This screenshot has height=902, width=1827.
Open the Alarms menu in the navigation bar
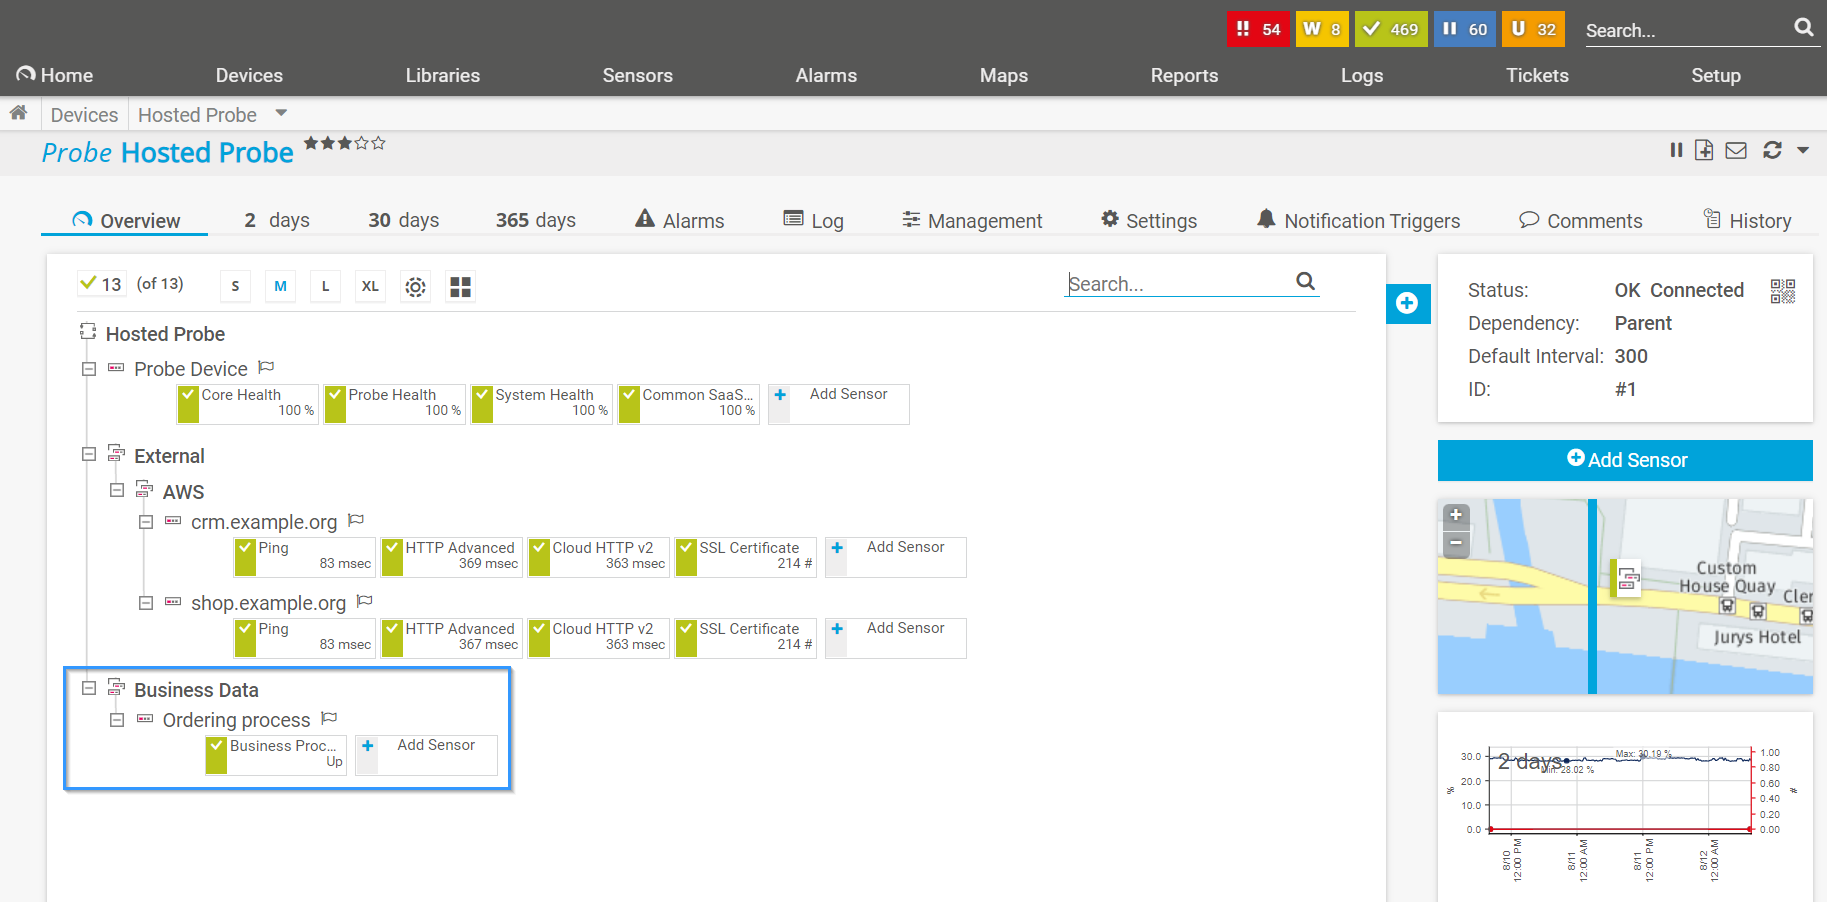tap(826, 75)
